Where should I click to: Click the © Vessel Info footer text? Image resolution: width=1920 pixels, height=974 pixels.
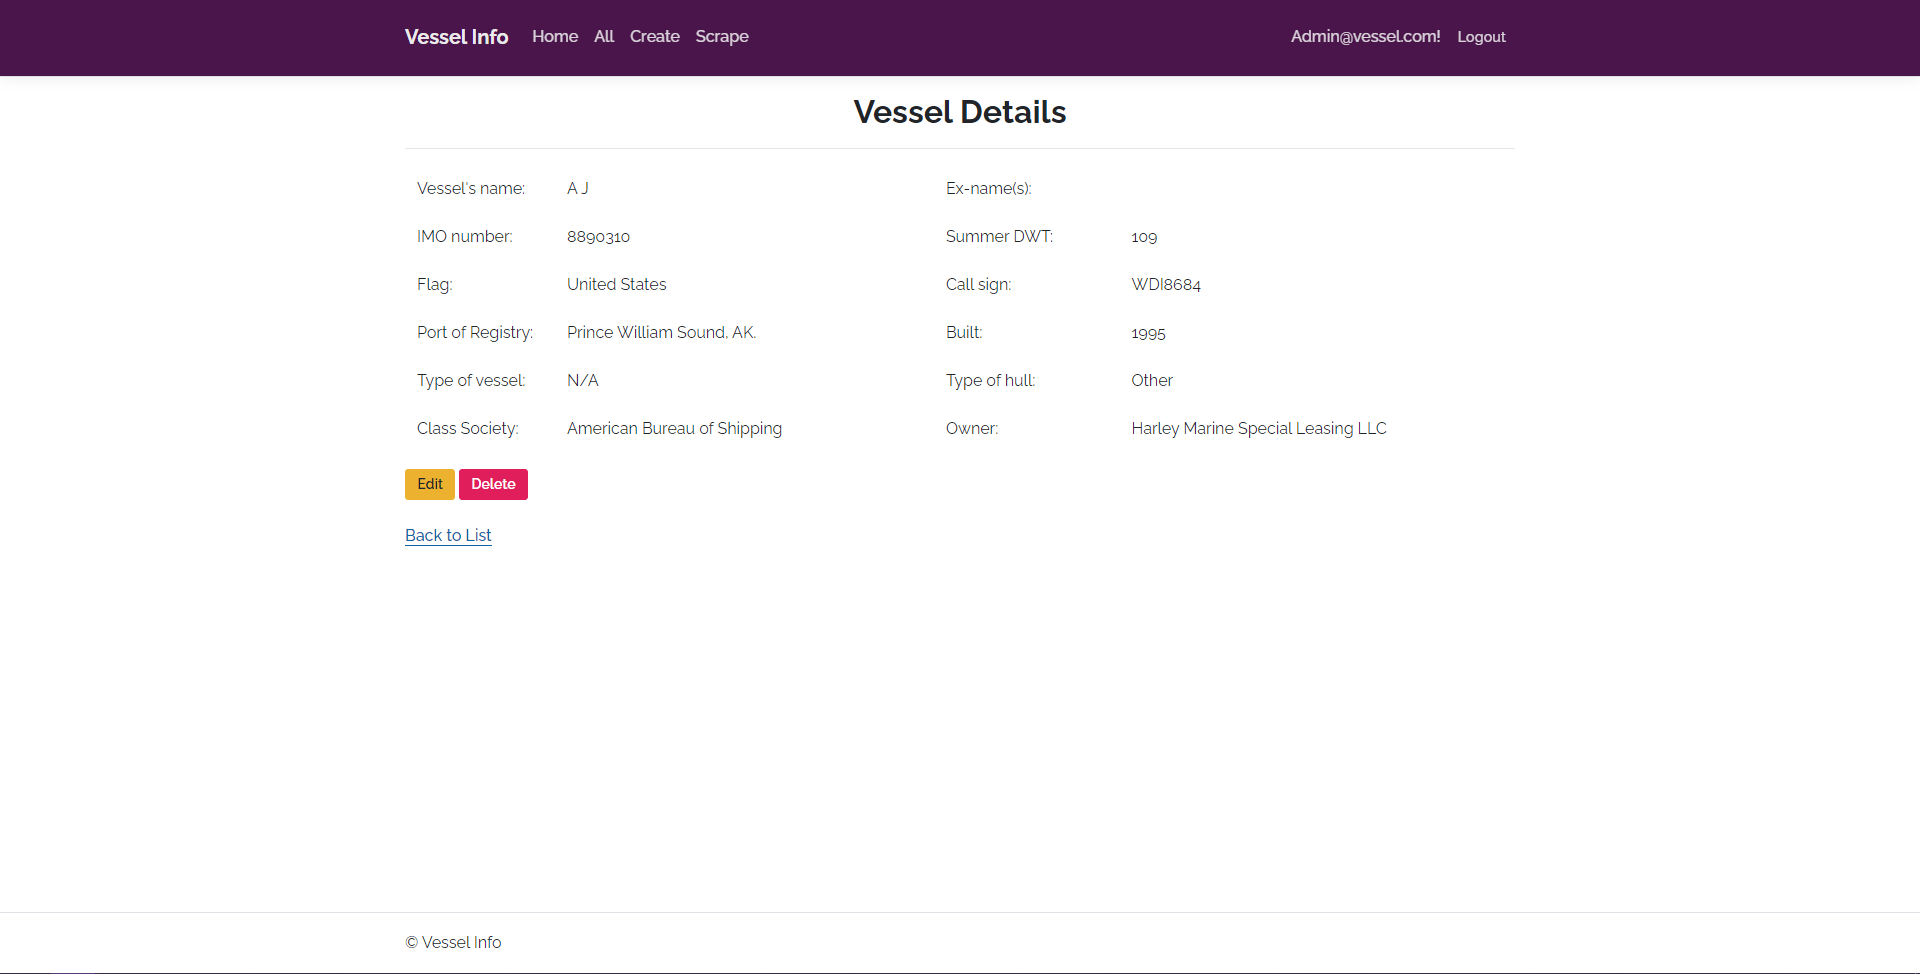point(452,942)
